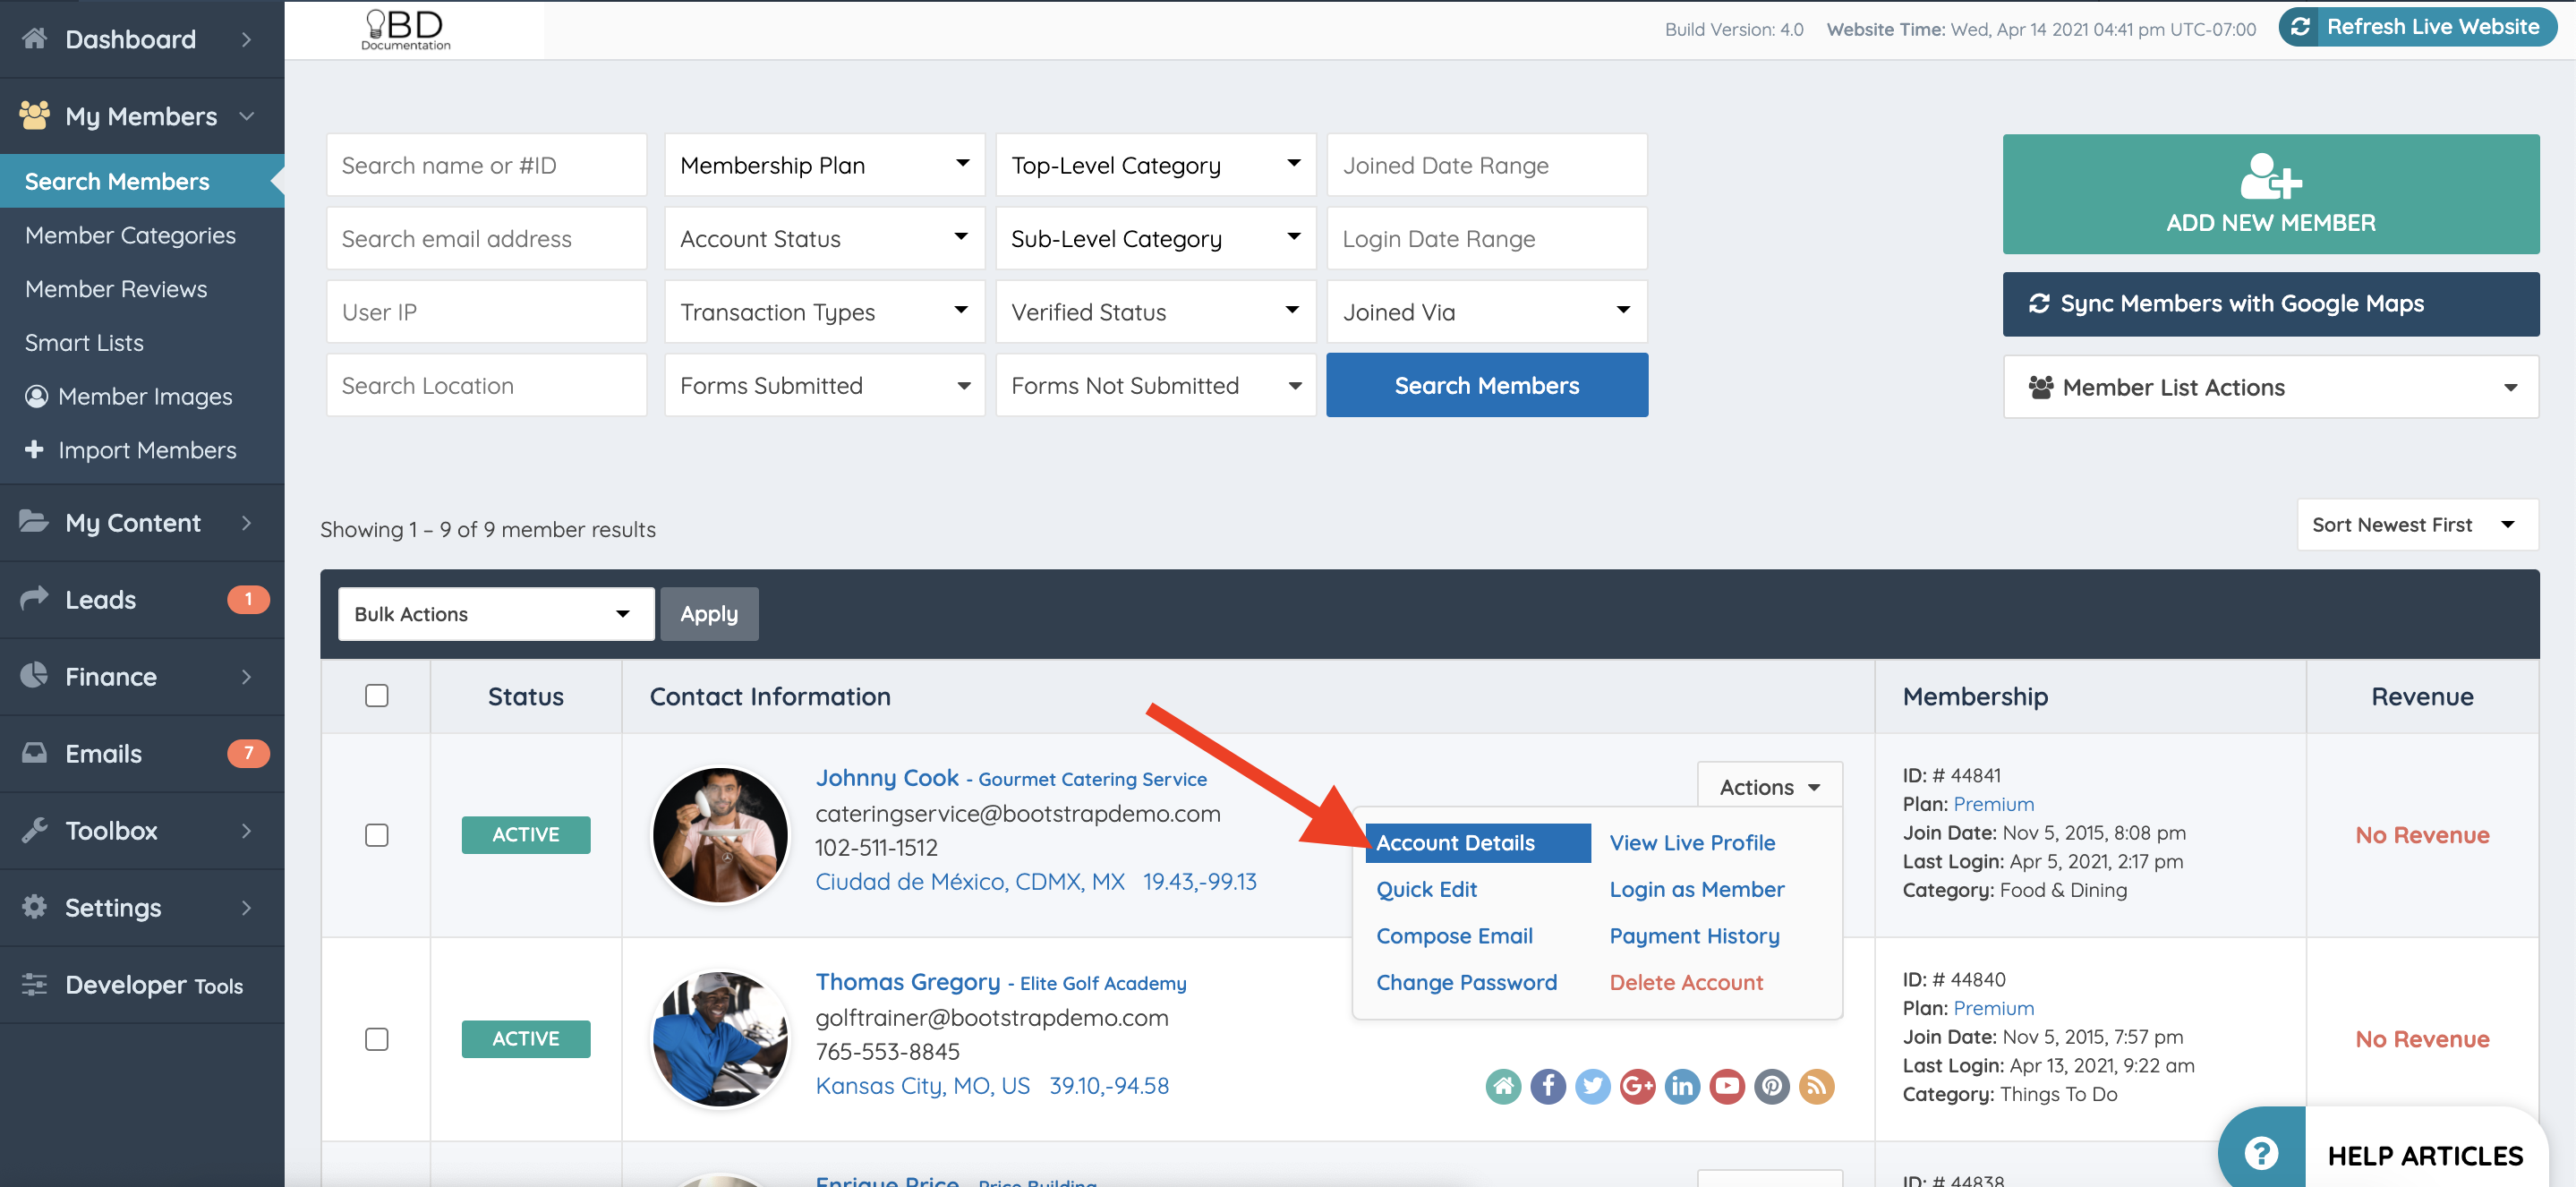Screen dimensions: 2576x1187
Task: Open Thomas Gregory's Facebook profile icon
Action: tap(1548, 1086)
